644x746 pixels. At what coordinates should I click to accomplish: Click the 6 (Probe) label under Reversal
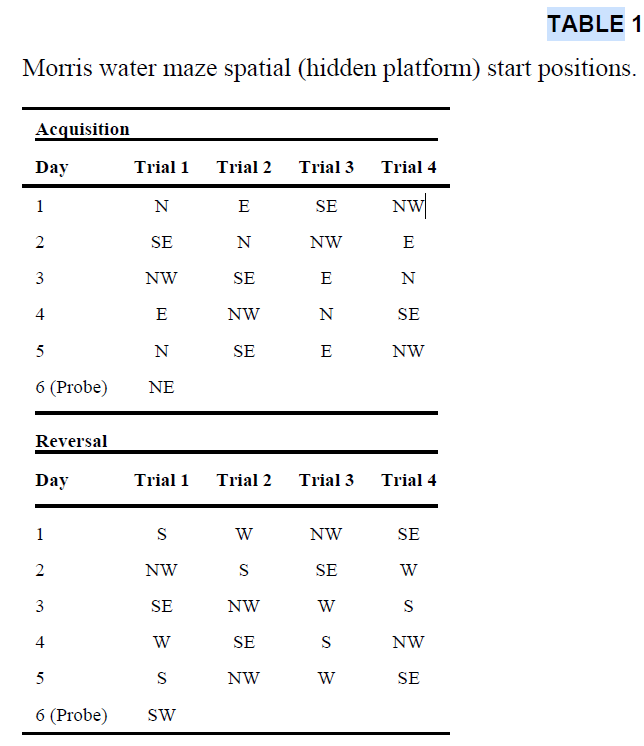71,715
